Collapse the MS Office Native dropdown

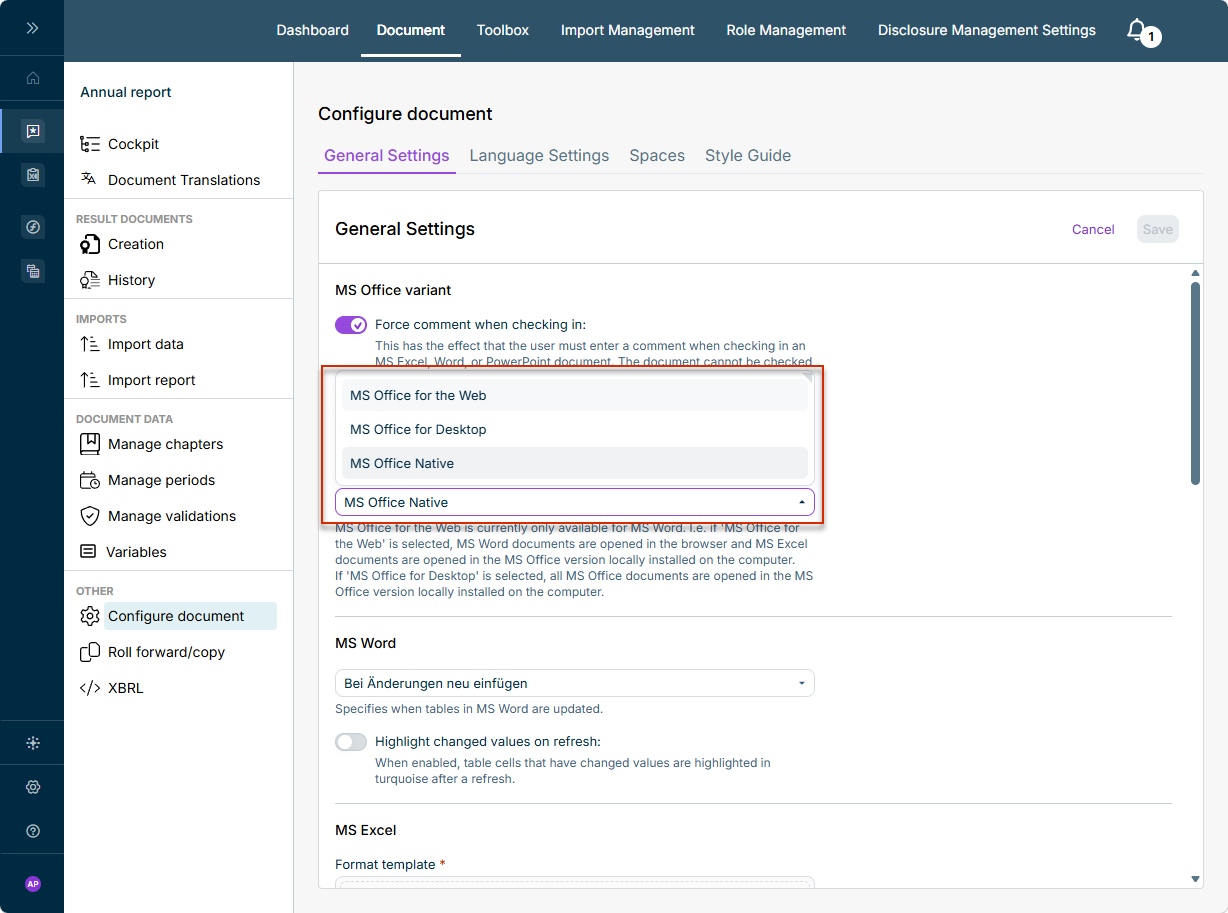pos(575,502)
